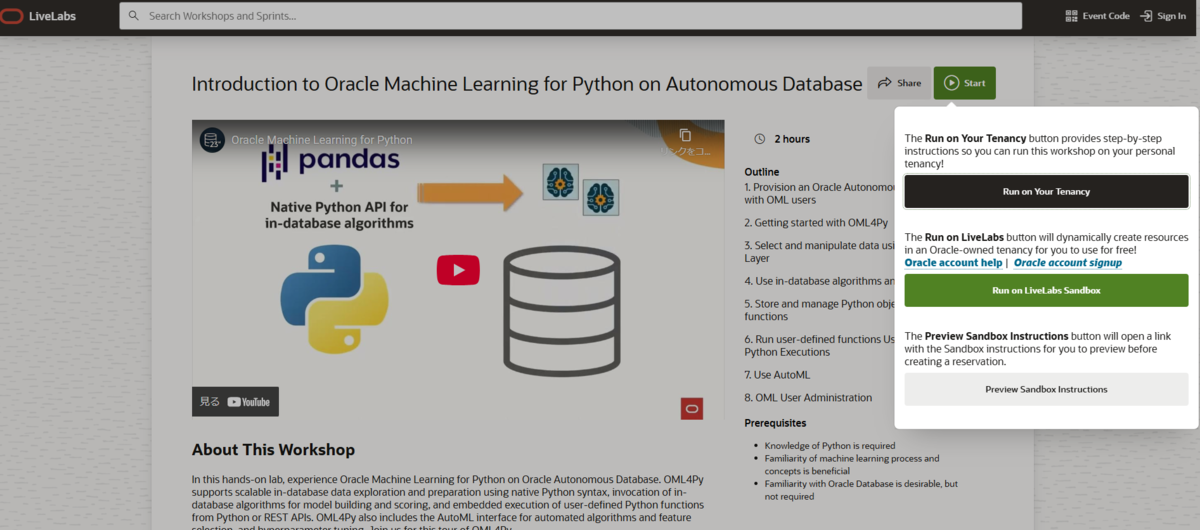This screenshot has width=1200, height=530.
Task: Click the Outline heading
Action: click(x=762, y=172)
